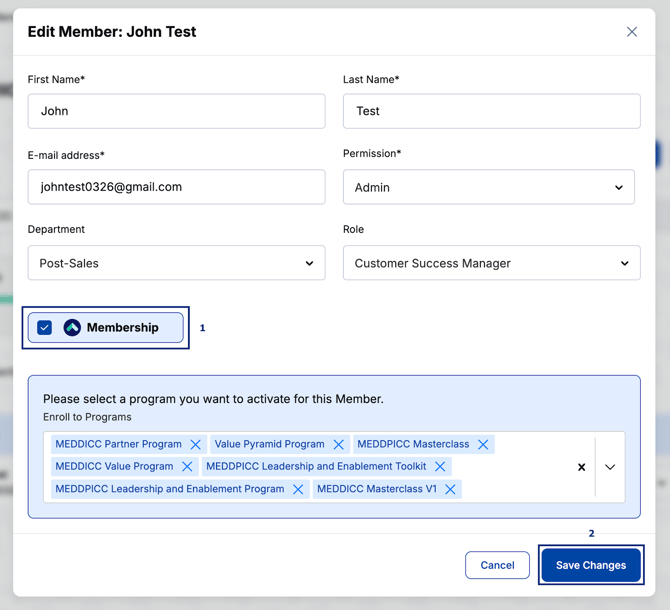Clear all selected programs
Viewport: 670px width, 610px height.
(x=582, y=467)
